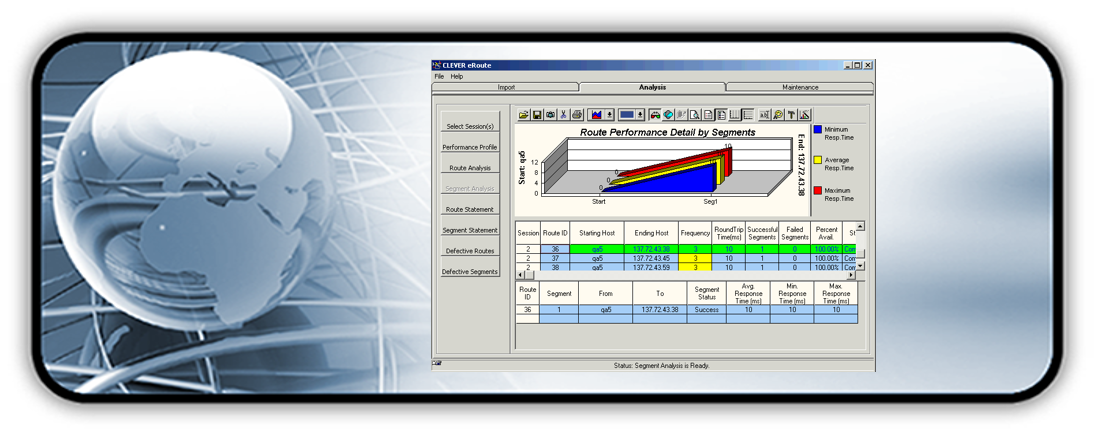This screenshot has width=1094, height=436.
Task: Click the zoom magnifier toolbar icon
Action: 778,114
